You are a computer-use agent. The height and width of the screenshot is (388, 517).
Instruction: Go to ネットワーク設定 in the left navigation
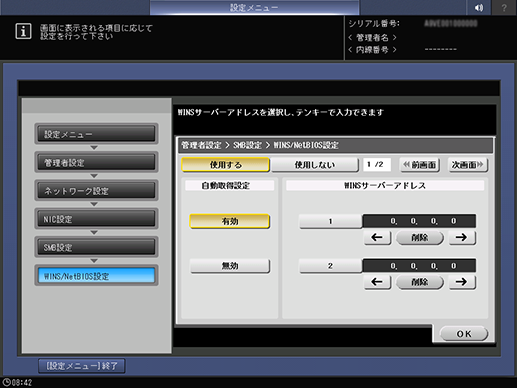[96, 191]
